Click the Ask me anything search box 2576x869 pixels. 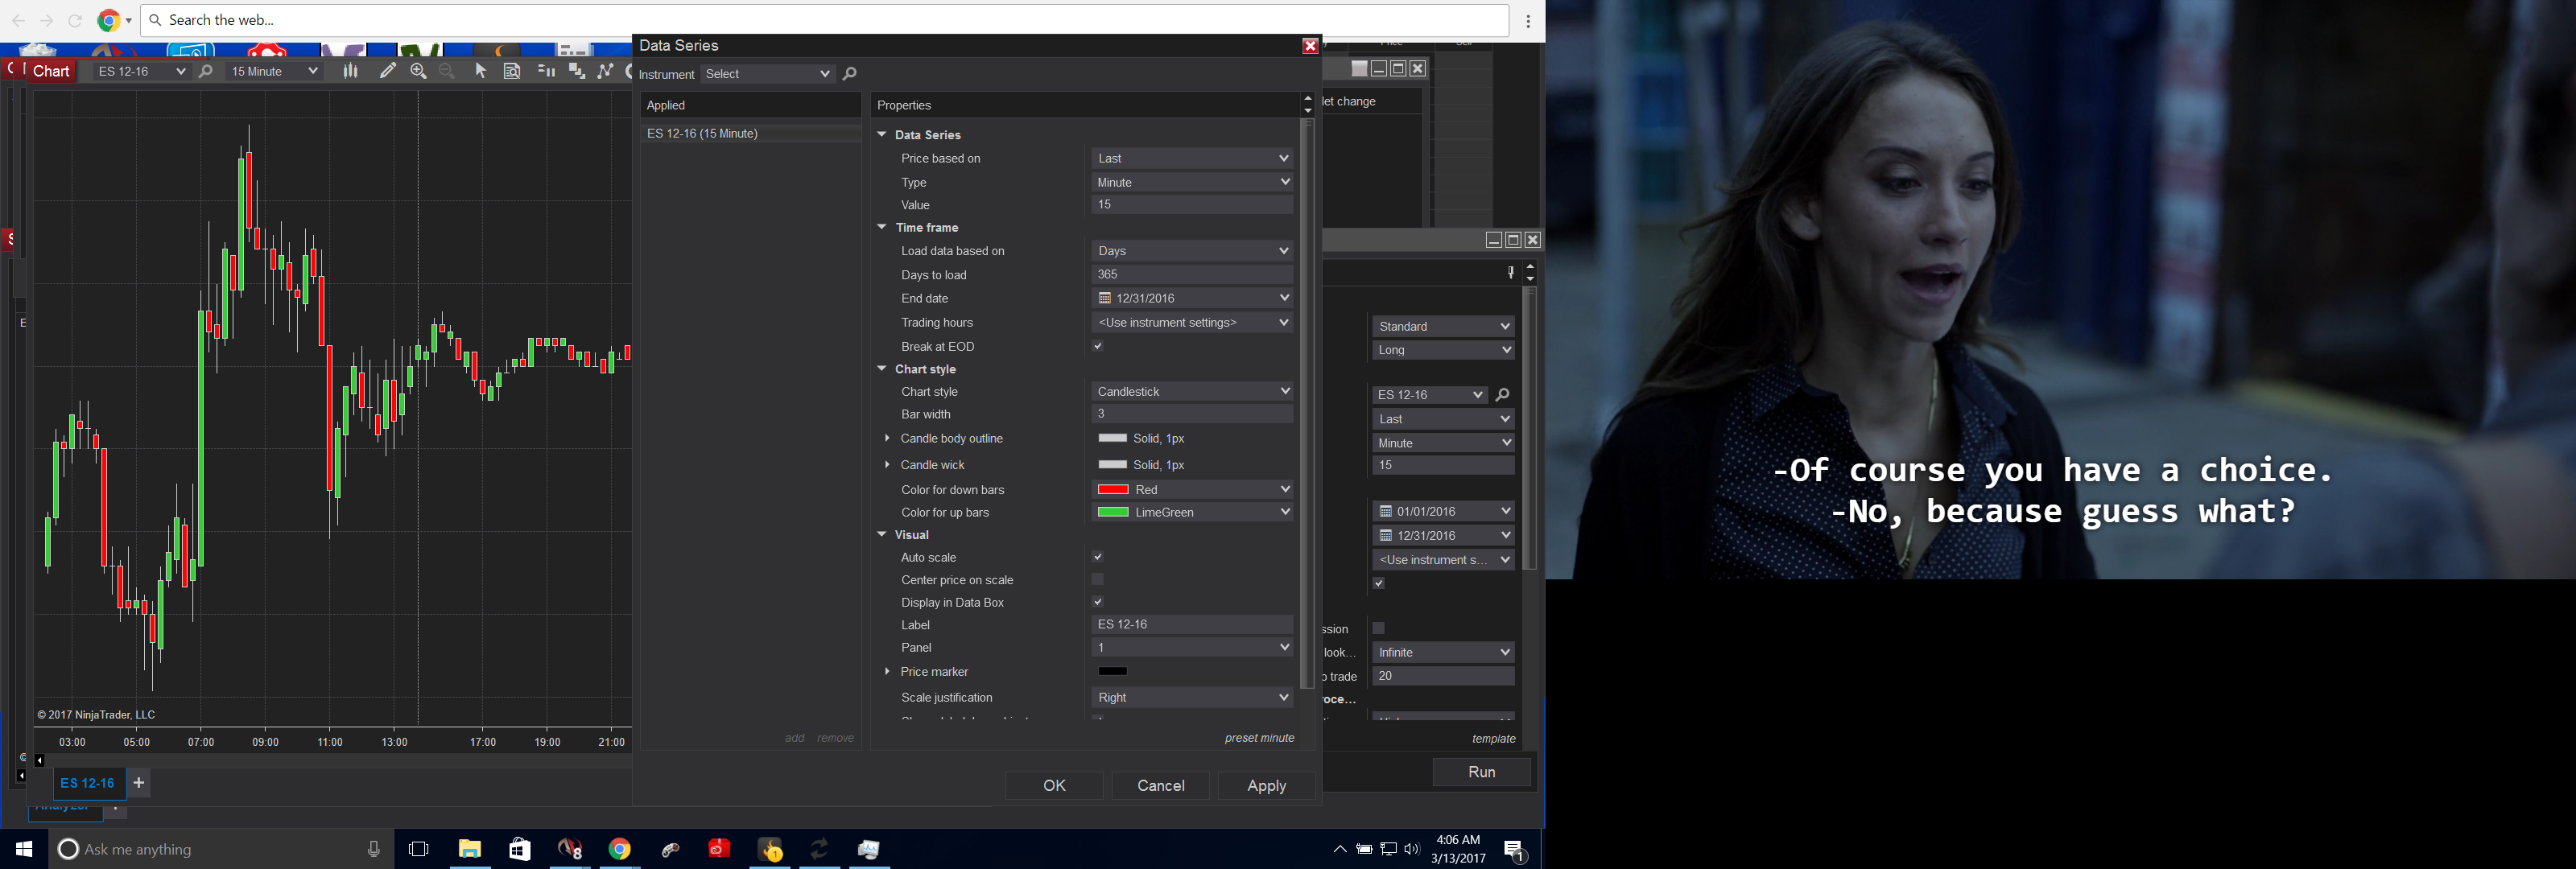(221, 849)
